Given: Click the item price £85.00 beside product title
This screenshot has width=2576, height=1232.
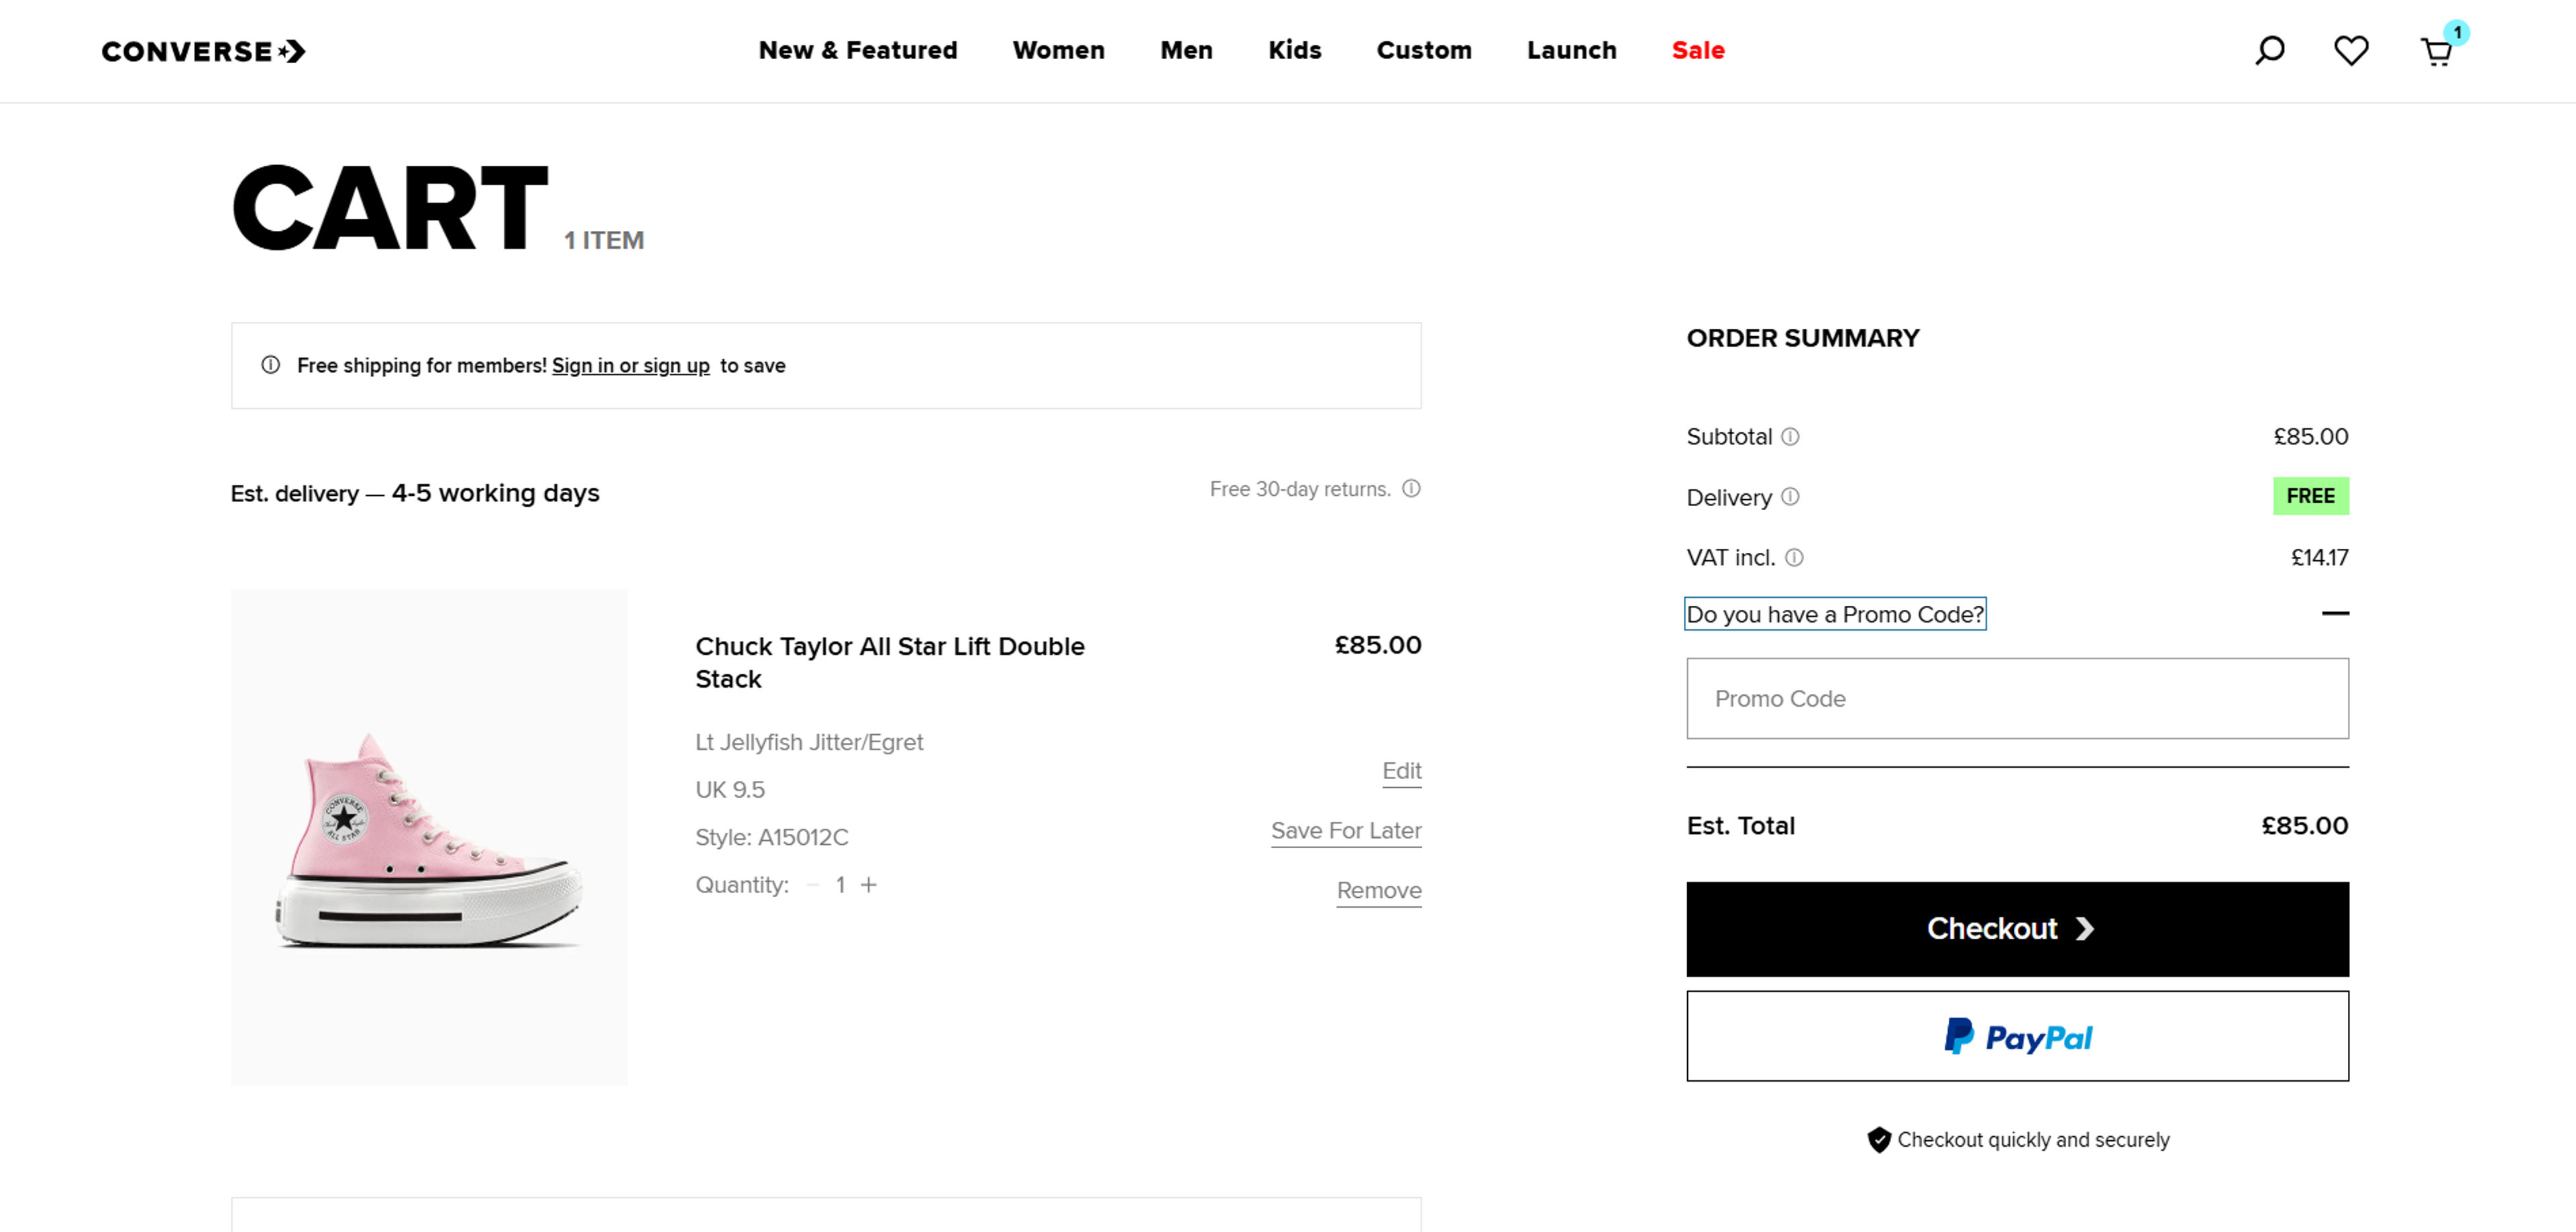Looking at the screenshot, I should coord(1378,645).
